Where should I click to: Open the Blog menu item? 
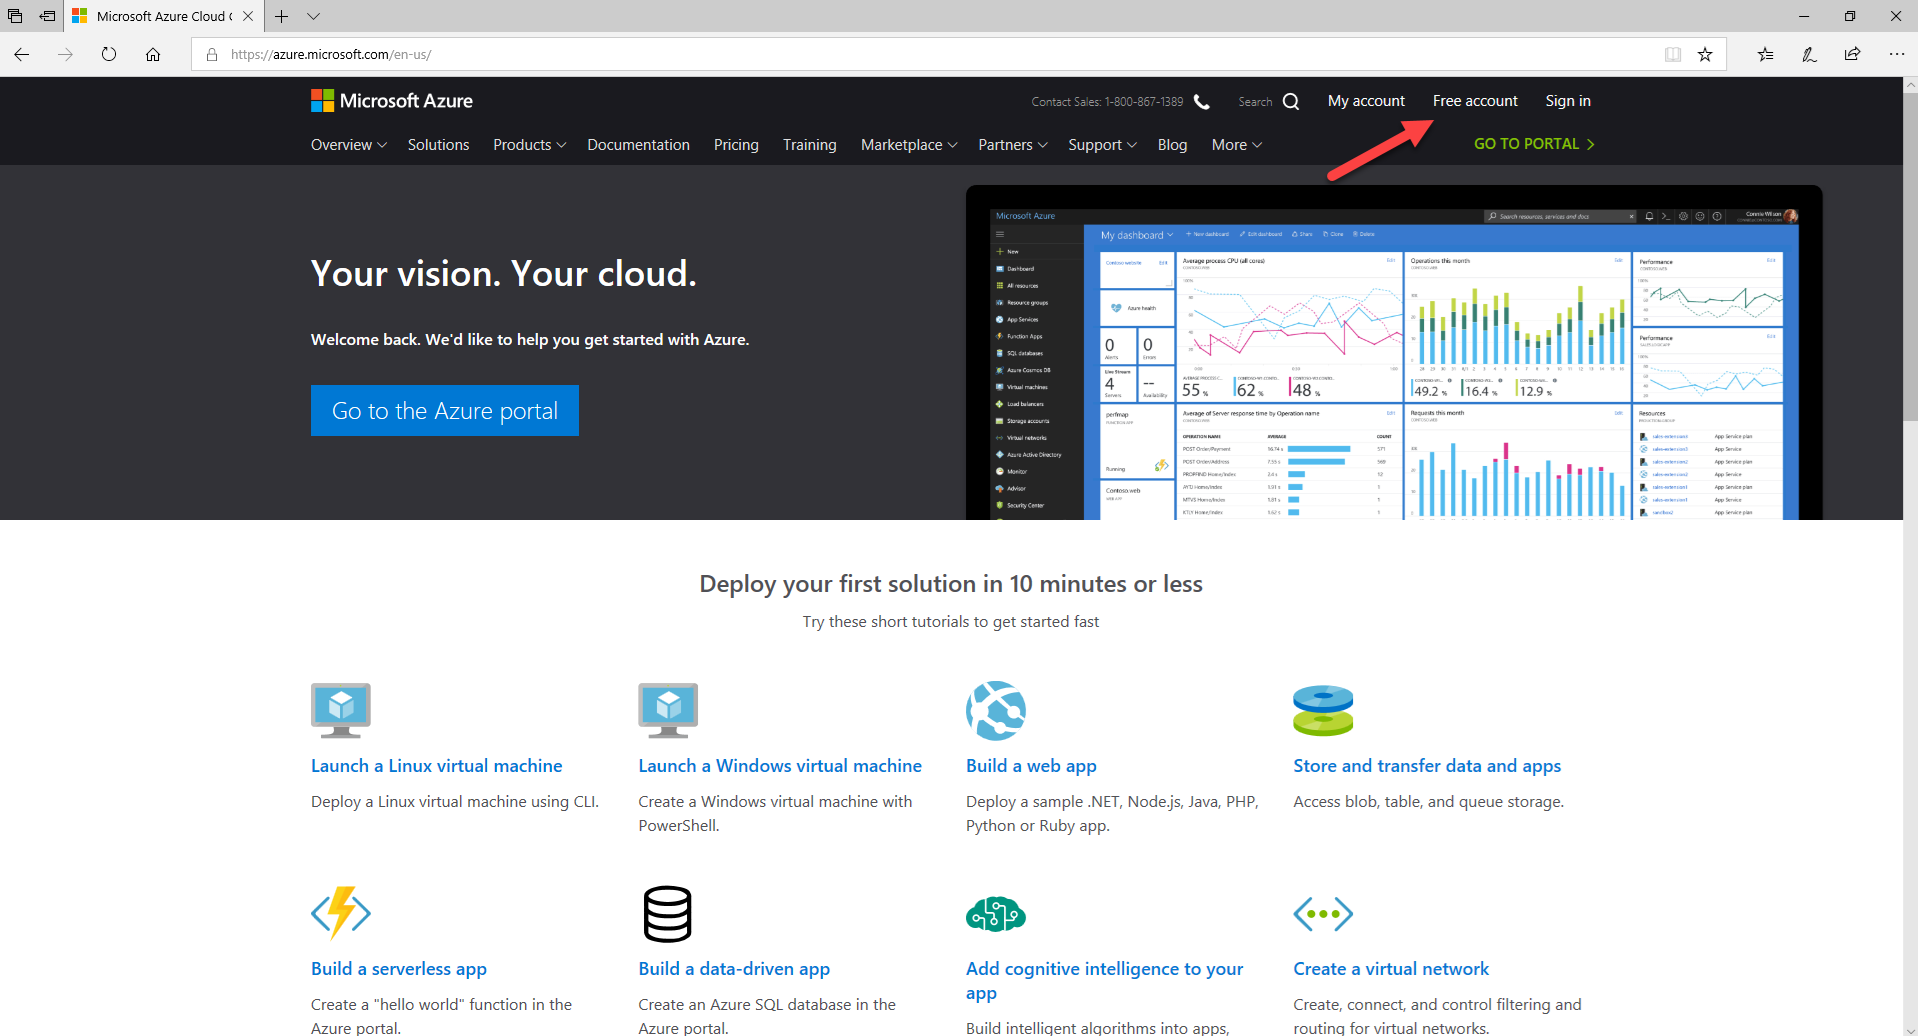point(1172,145)
